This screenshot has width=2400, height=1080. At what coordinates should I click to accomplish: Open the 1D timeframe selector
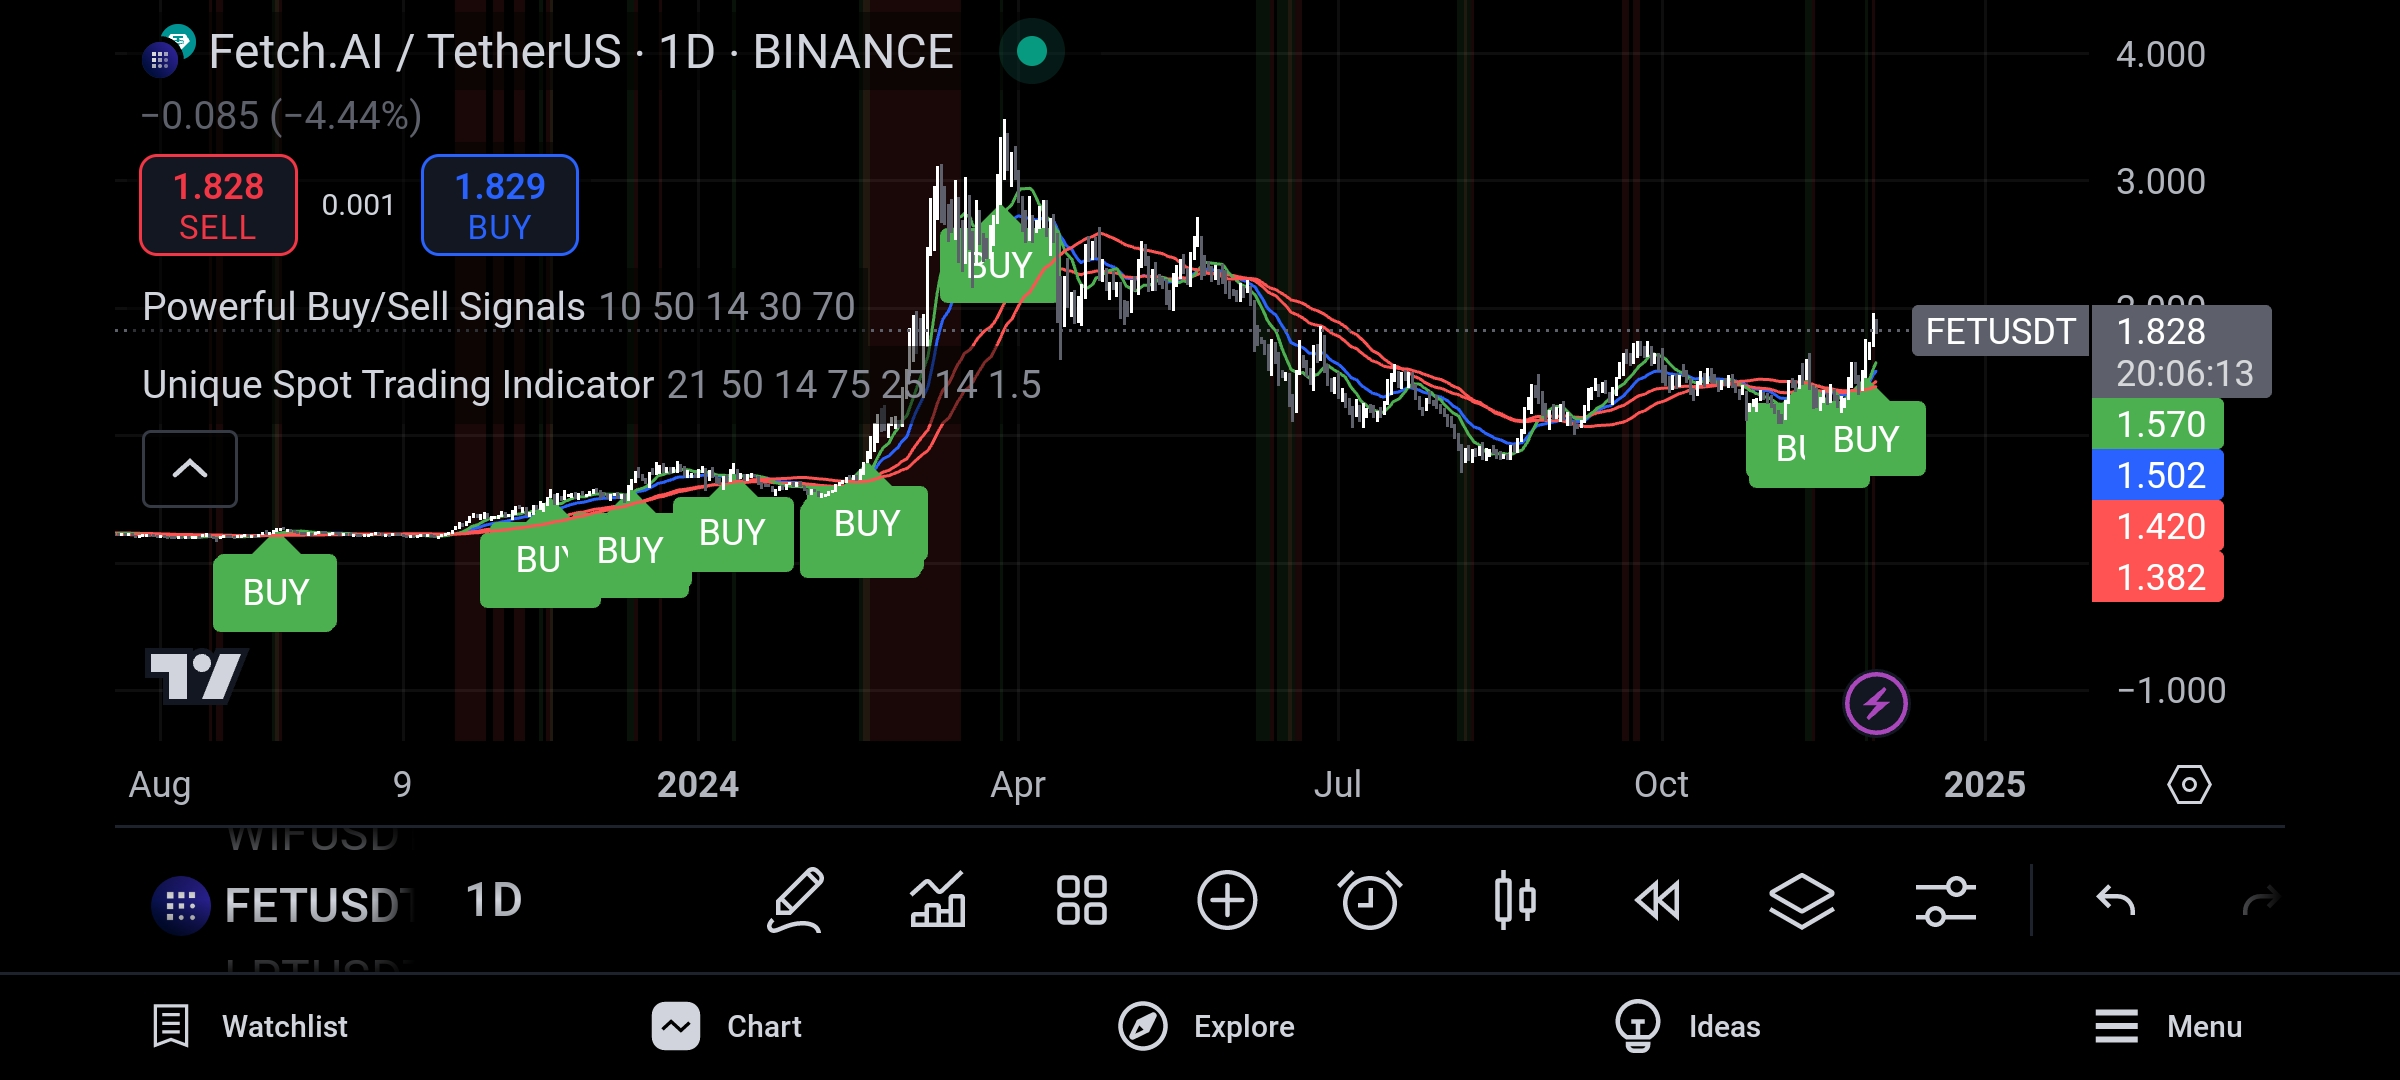494,900
